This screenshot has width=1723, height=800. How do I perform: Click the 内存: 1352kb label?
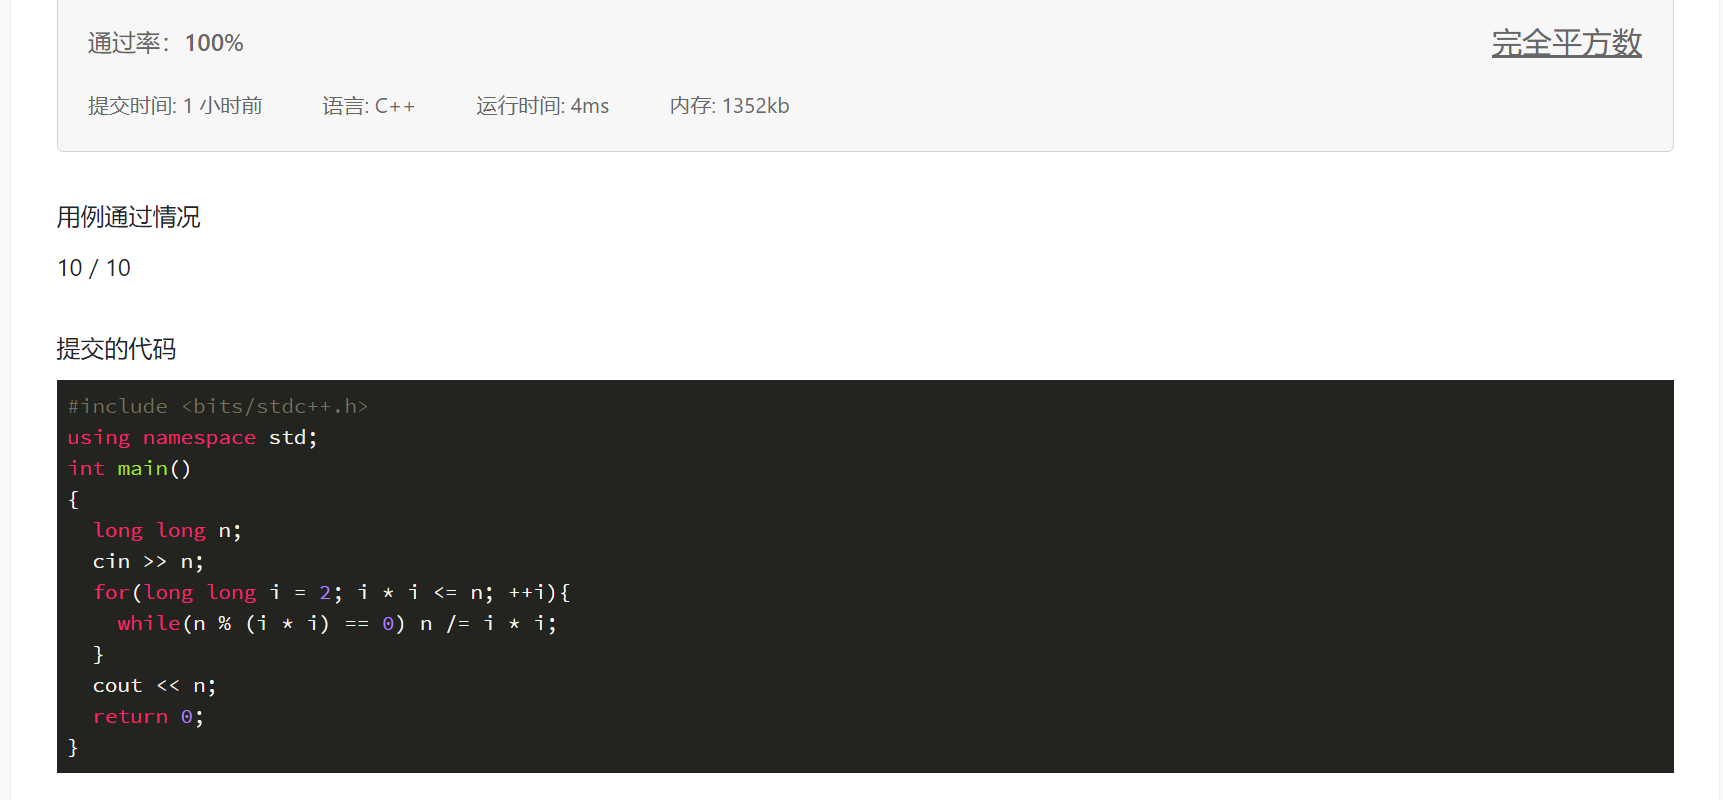click(x=729, y=106)
